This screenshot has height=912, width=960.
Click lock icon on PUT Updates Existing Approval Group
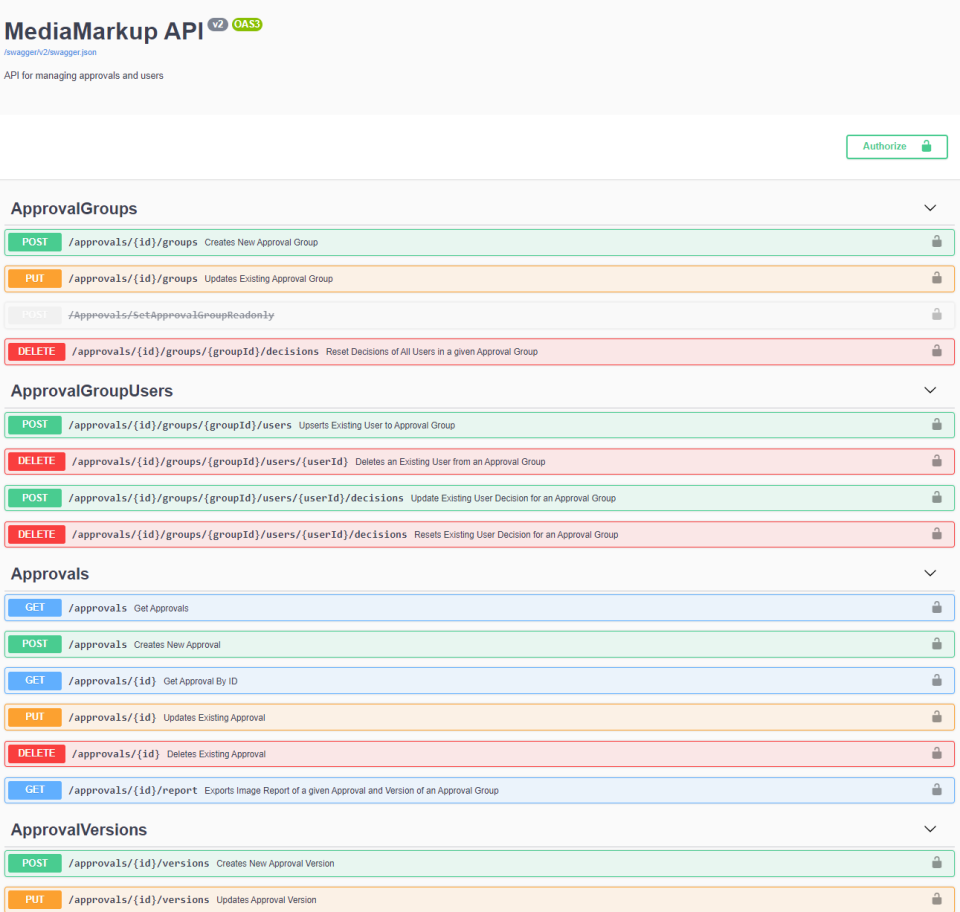click(x=936, y=278)
